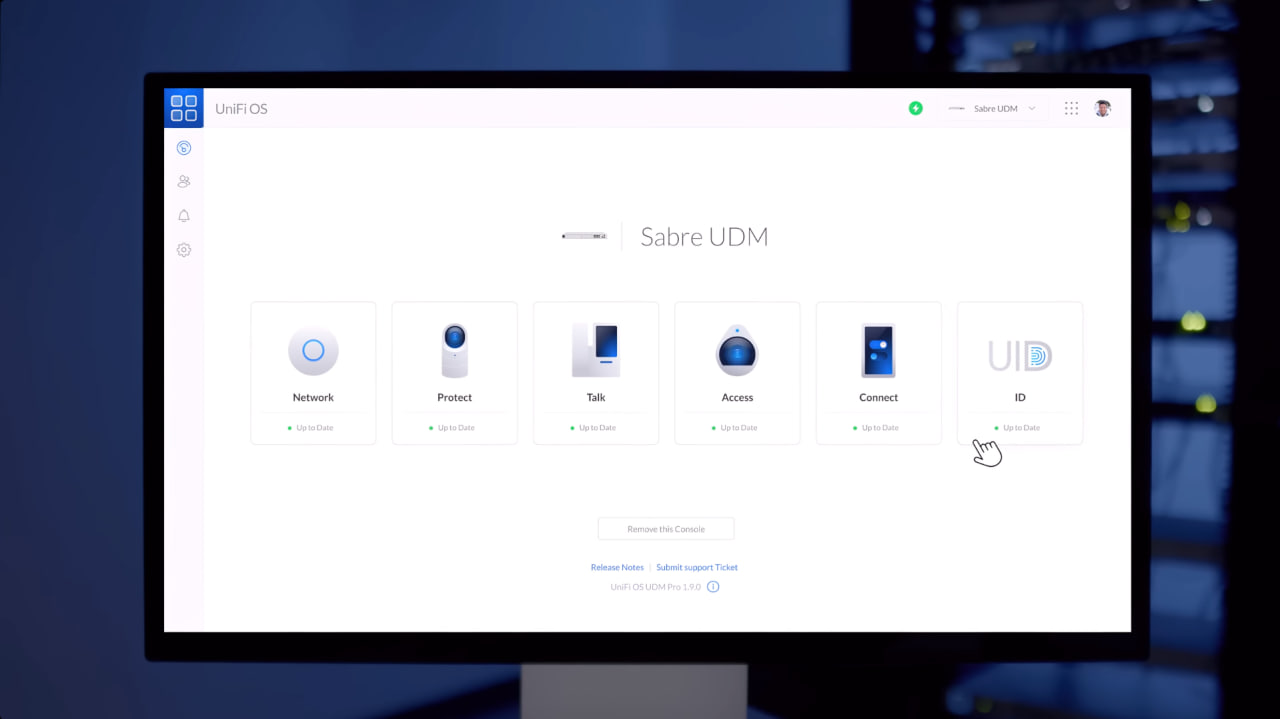Launch the Network application card
The width and height of the screenshot is (1280, 719).
[313, 373]
